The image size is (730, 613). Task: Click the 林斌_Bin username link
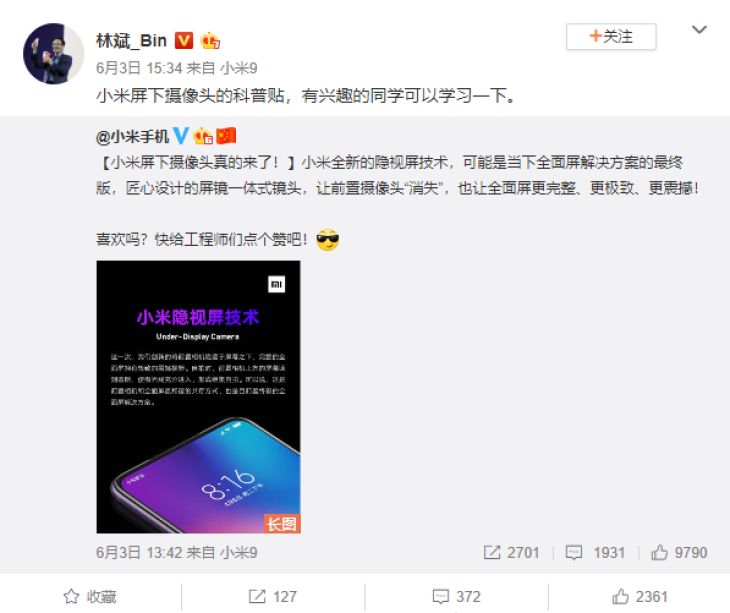(131, 41)
